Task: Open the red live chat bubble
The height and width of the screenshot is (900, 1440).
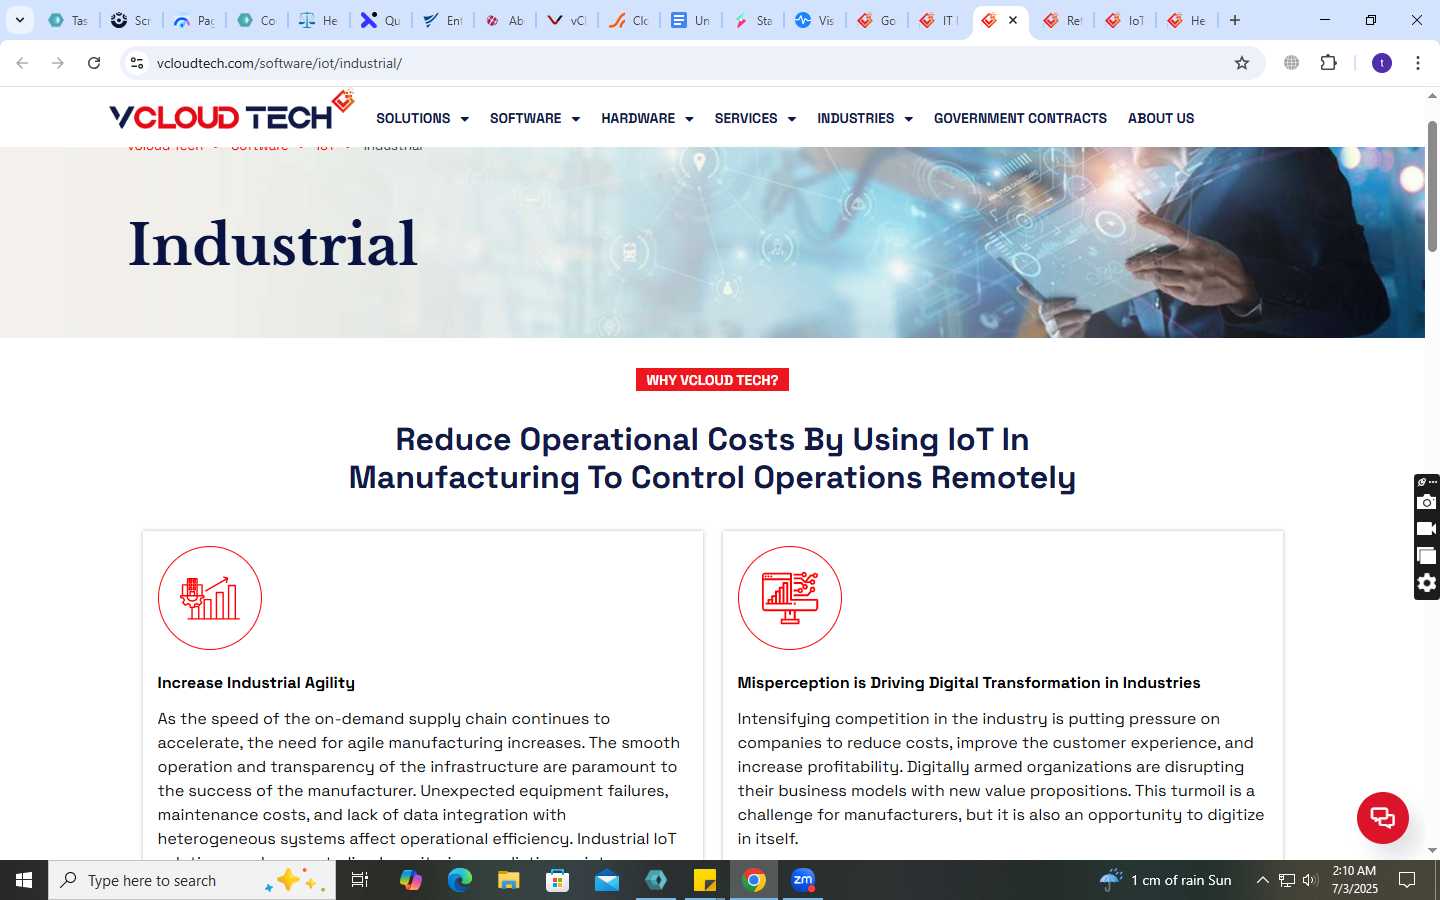Action: point(1382,817)
